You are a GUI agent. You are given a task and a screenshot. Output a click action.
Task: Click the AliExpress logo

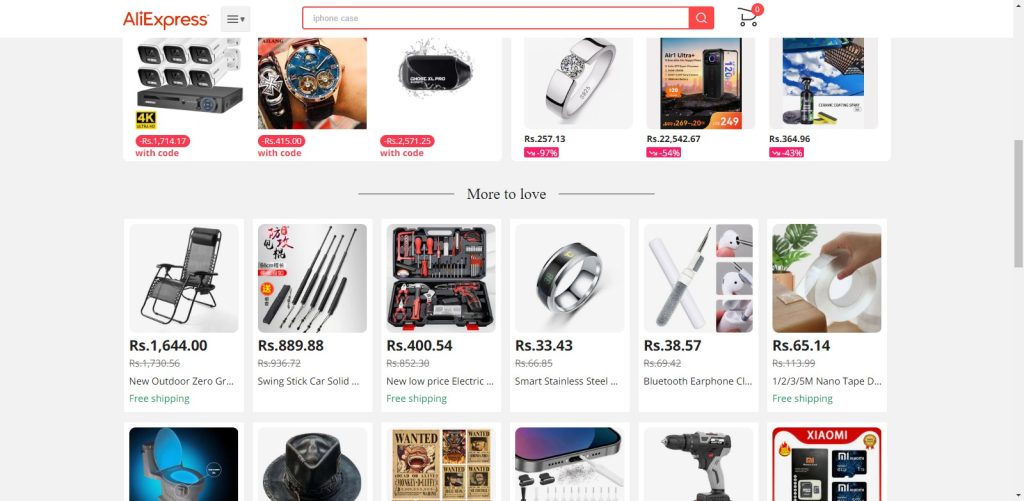point(166,20)
